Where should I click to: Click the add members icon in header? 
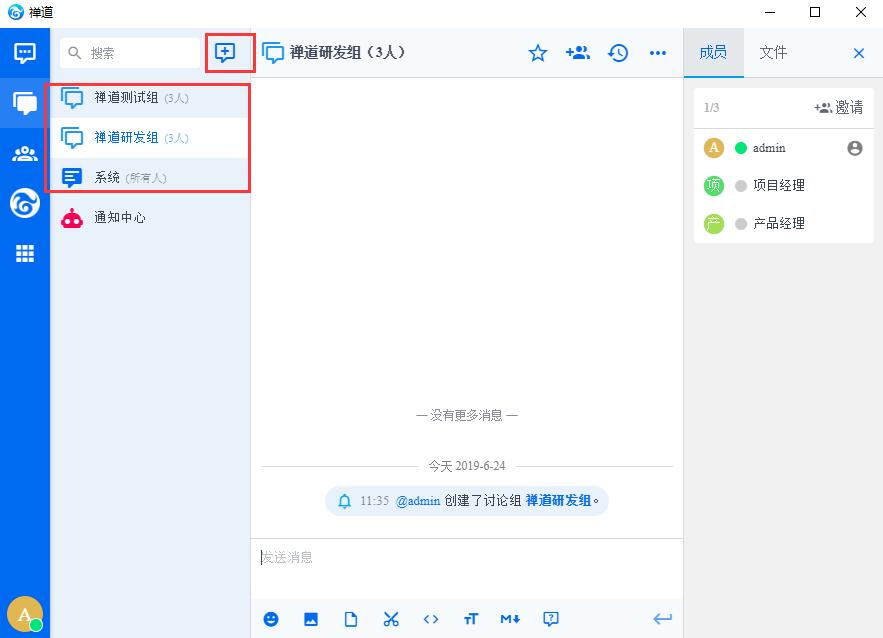click(x=578, y=53)
